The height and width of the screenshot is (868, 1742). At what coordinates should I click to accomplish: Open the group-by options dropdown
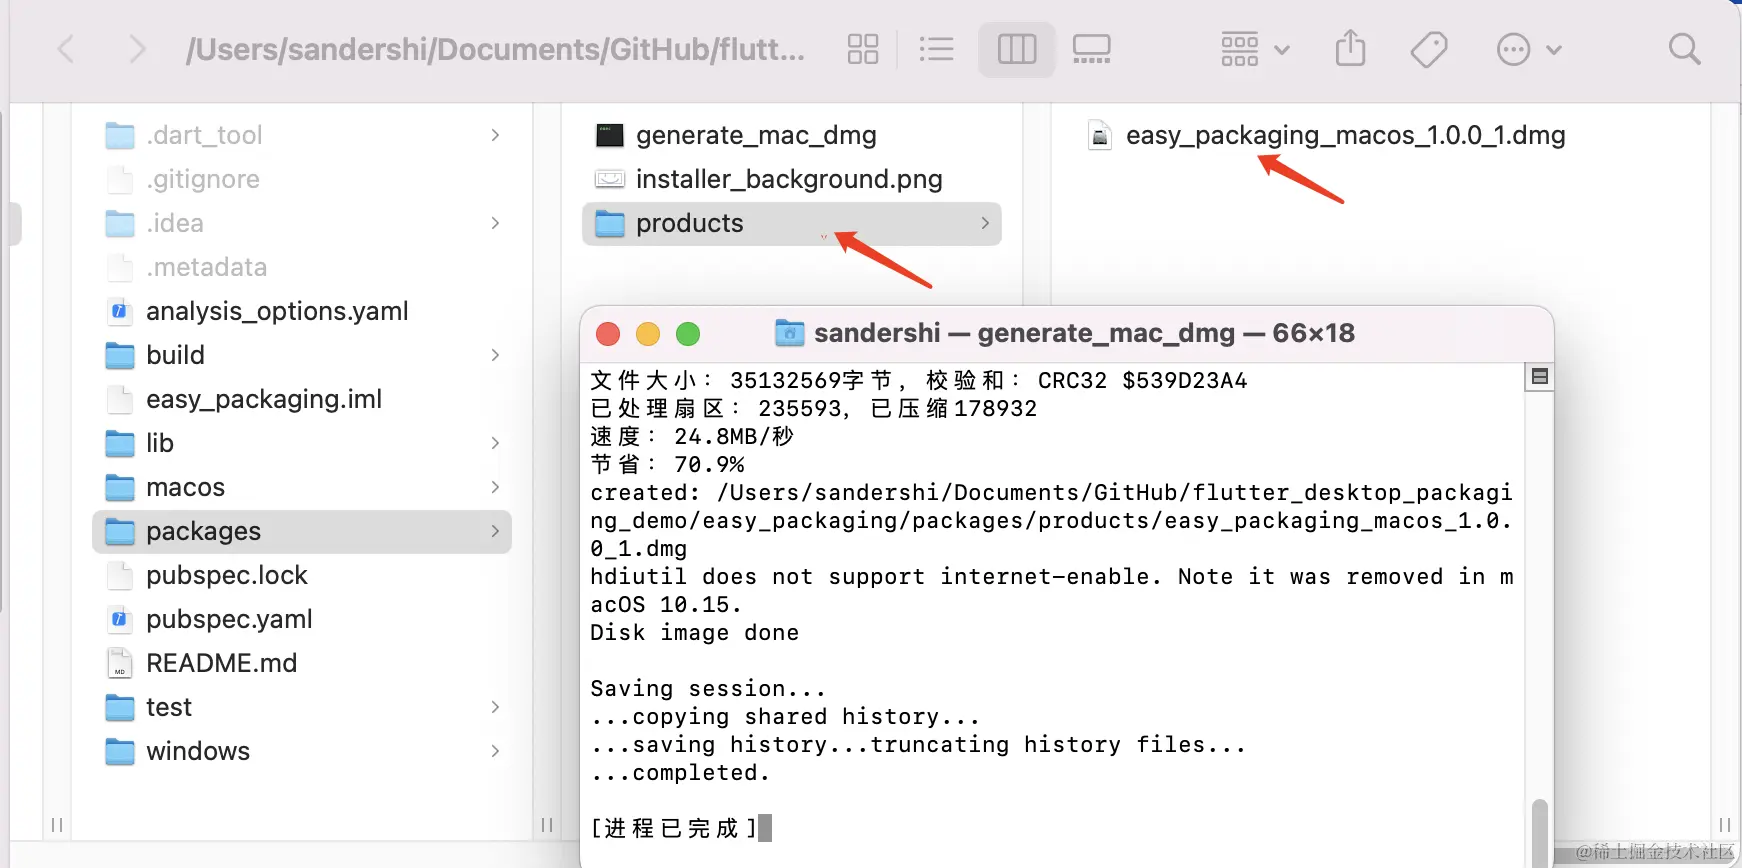click(1255, 49)
